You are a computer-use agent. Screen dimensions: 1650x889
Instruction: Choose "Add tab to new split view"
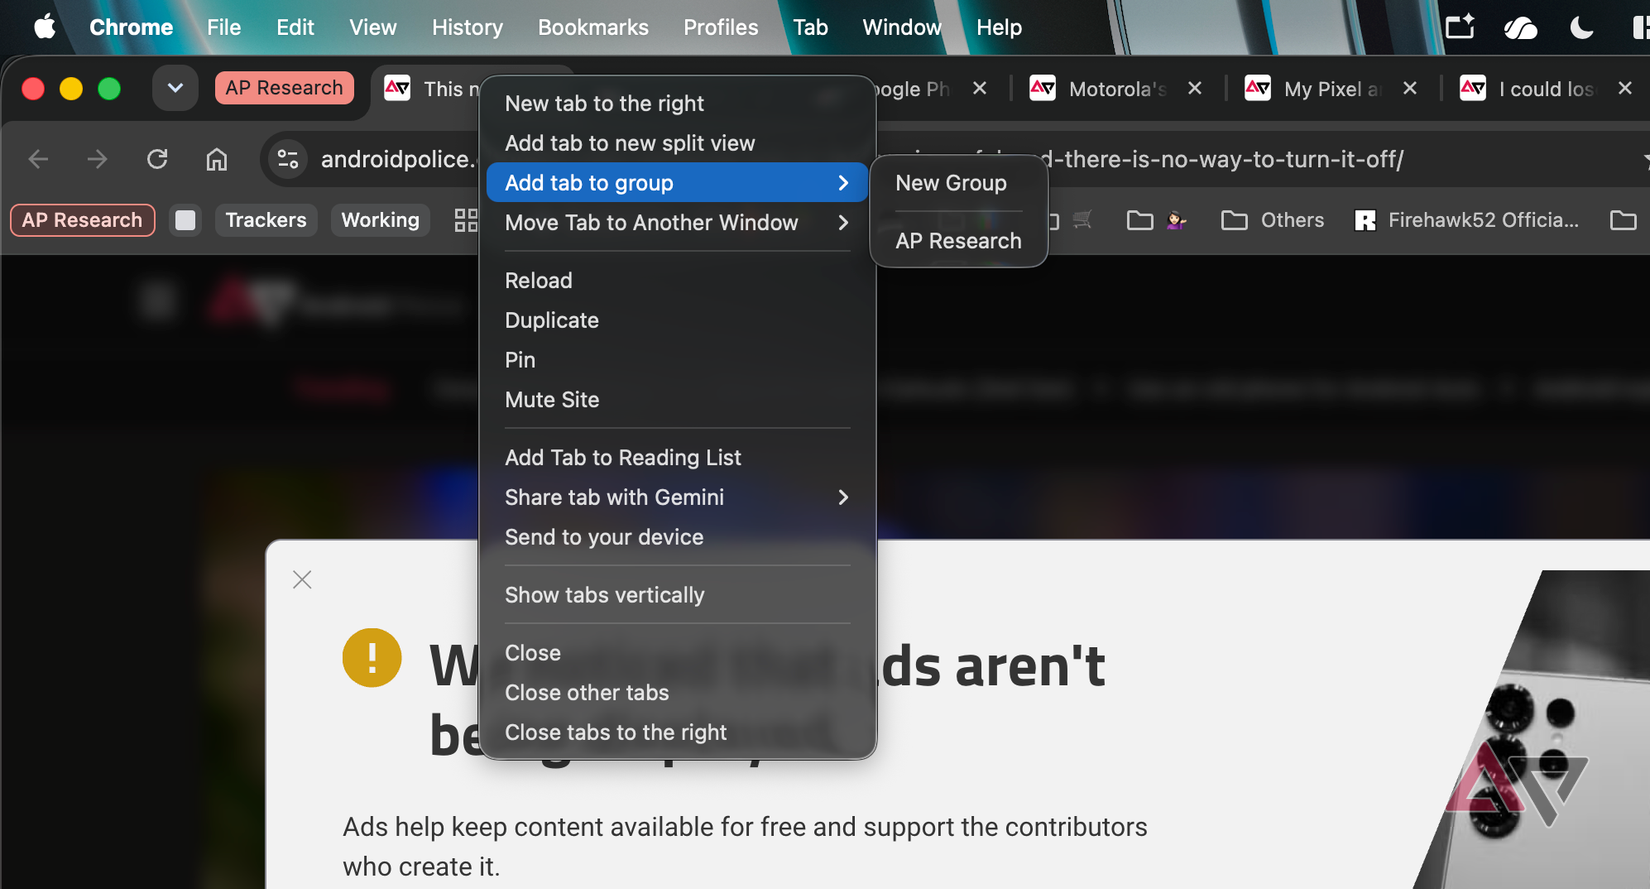(677, 143)
